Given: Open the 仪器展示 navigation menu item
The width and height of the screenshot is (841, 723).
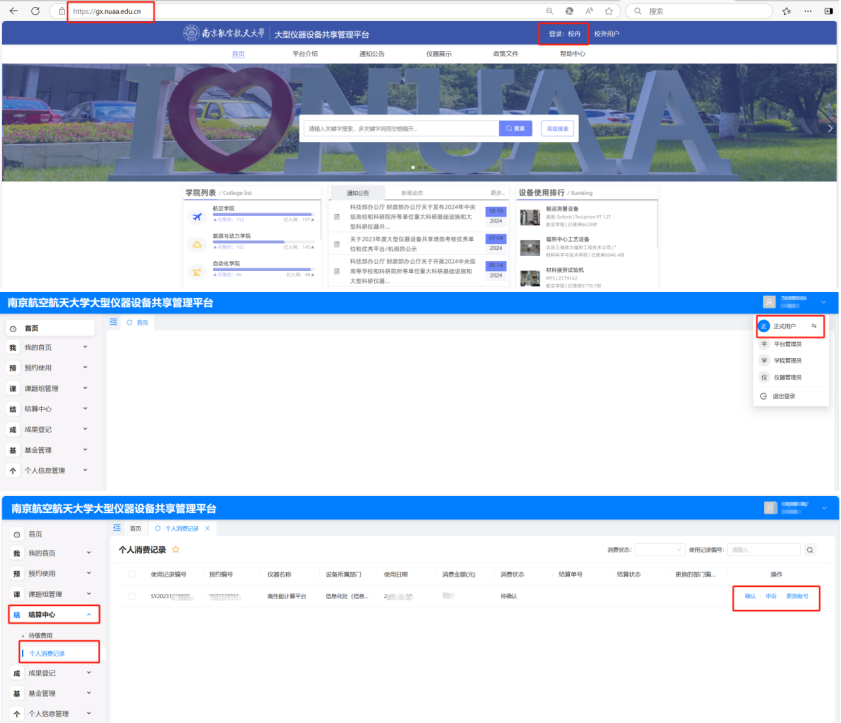Looking at the screenshot, I should coord(438,53).
